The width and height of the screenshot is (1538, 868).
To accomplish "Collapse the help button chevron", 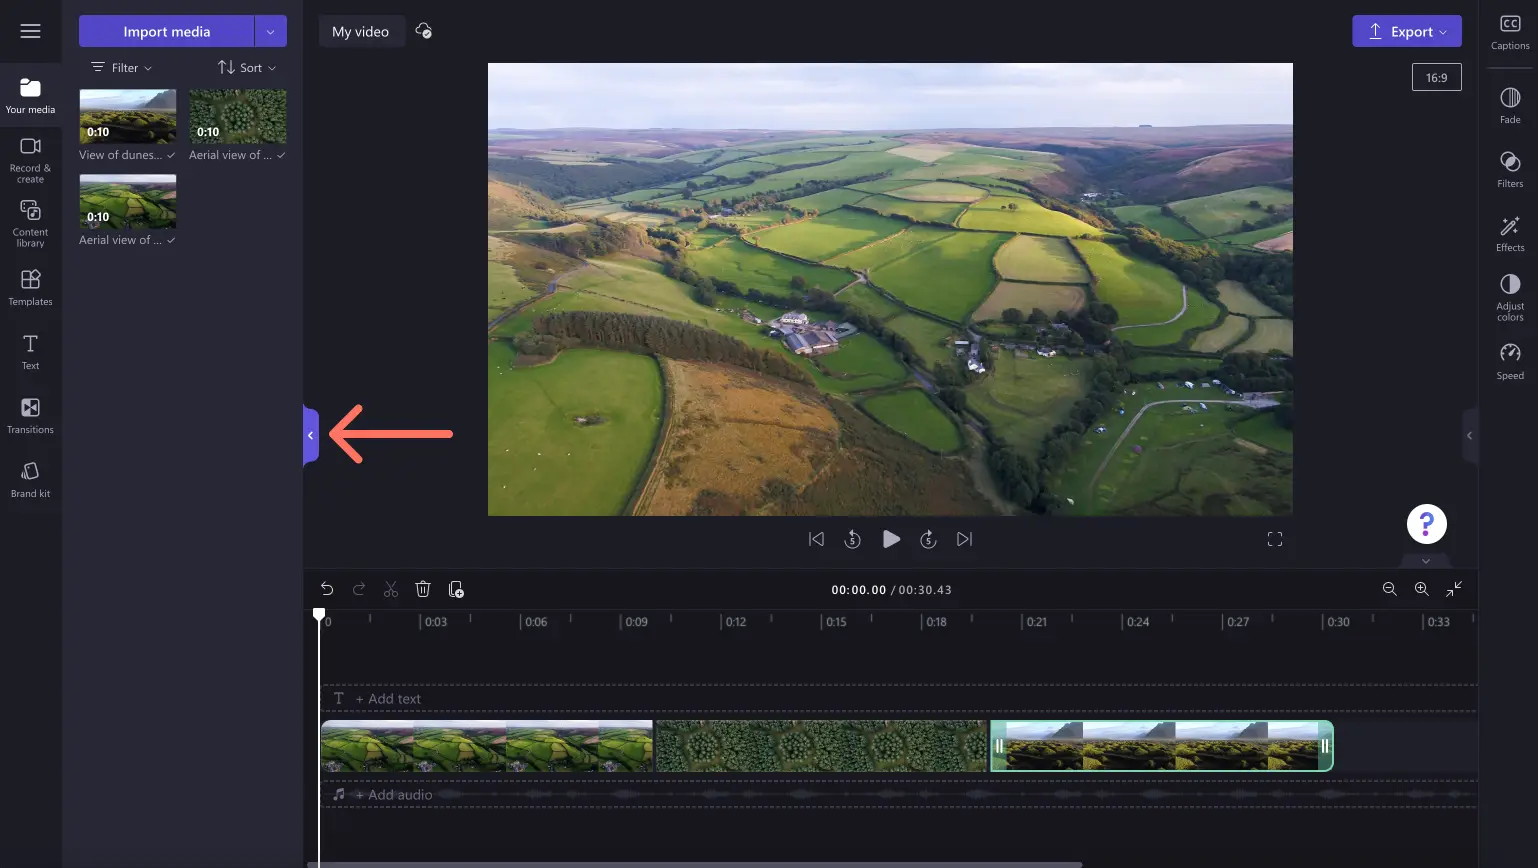I will click(x=1426, y=560).
